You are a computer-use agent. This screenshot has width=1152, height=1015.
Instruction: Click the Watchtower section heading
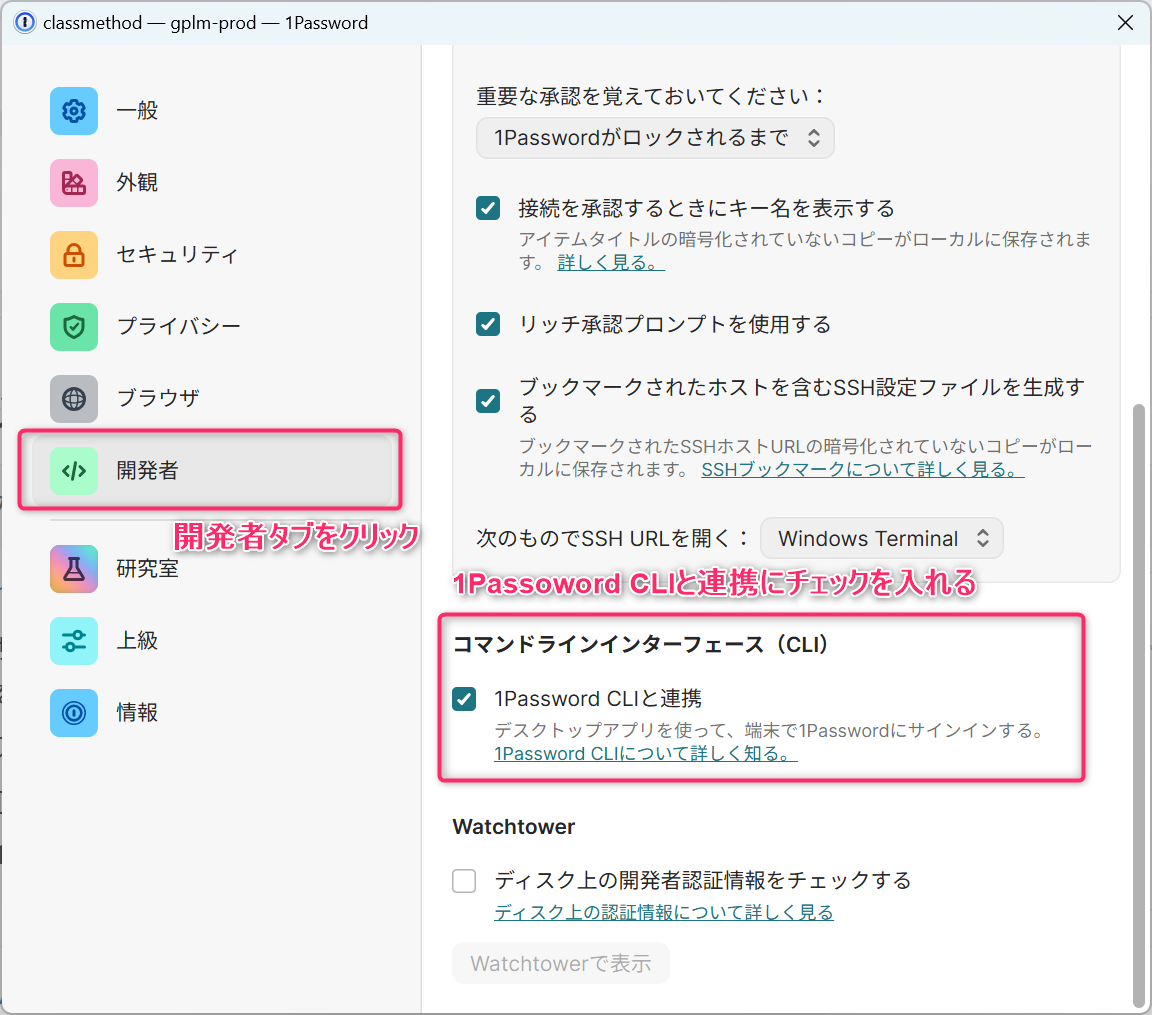514,826
